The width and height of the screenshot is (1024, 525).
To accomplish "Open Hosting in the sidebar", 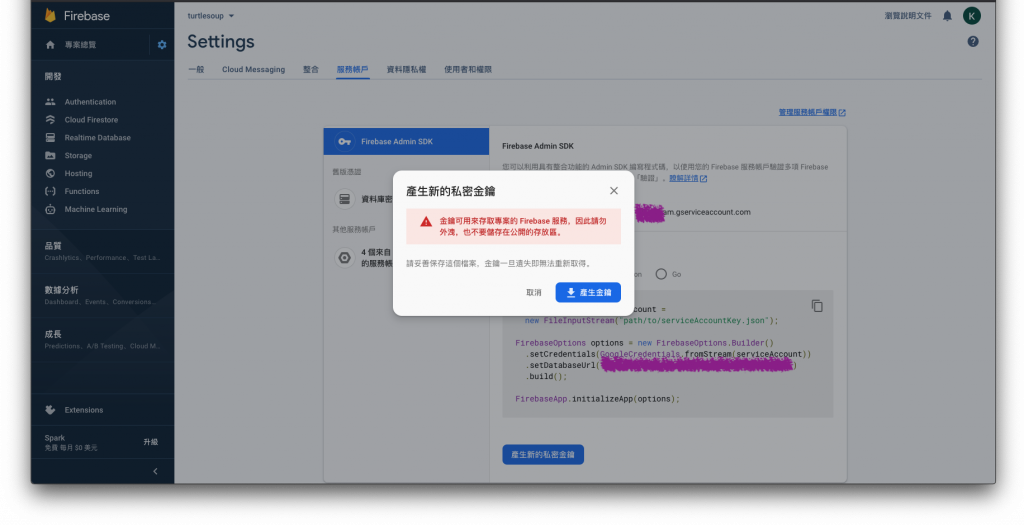I will point(78,174).
